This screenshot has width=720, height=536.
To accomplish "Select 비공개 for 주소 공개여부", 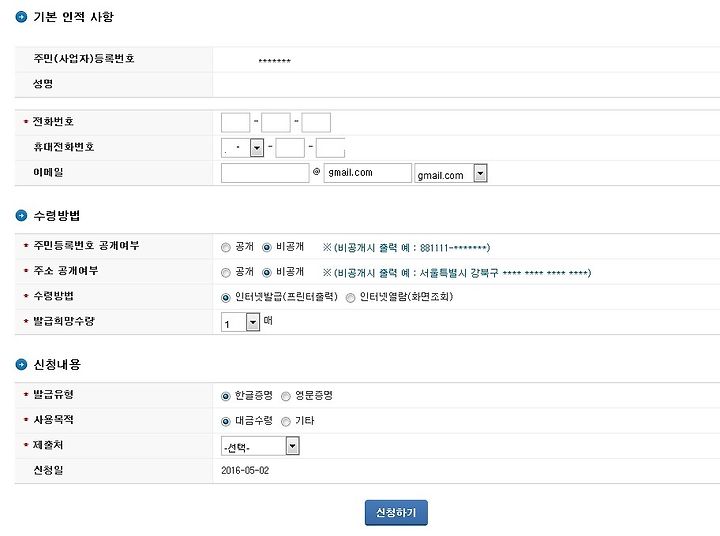I will (x=267, y=273).
